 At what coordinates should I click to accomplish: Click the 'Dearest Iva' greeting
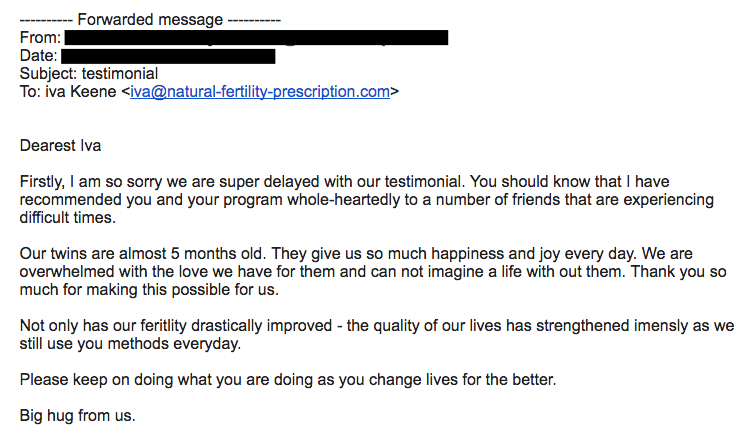click(x=60, y=145)
